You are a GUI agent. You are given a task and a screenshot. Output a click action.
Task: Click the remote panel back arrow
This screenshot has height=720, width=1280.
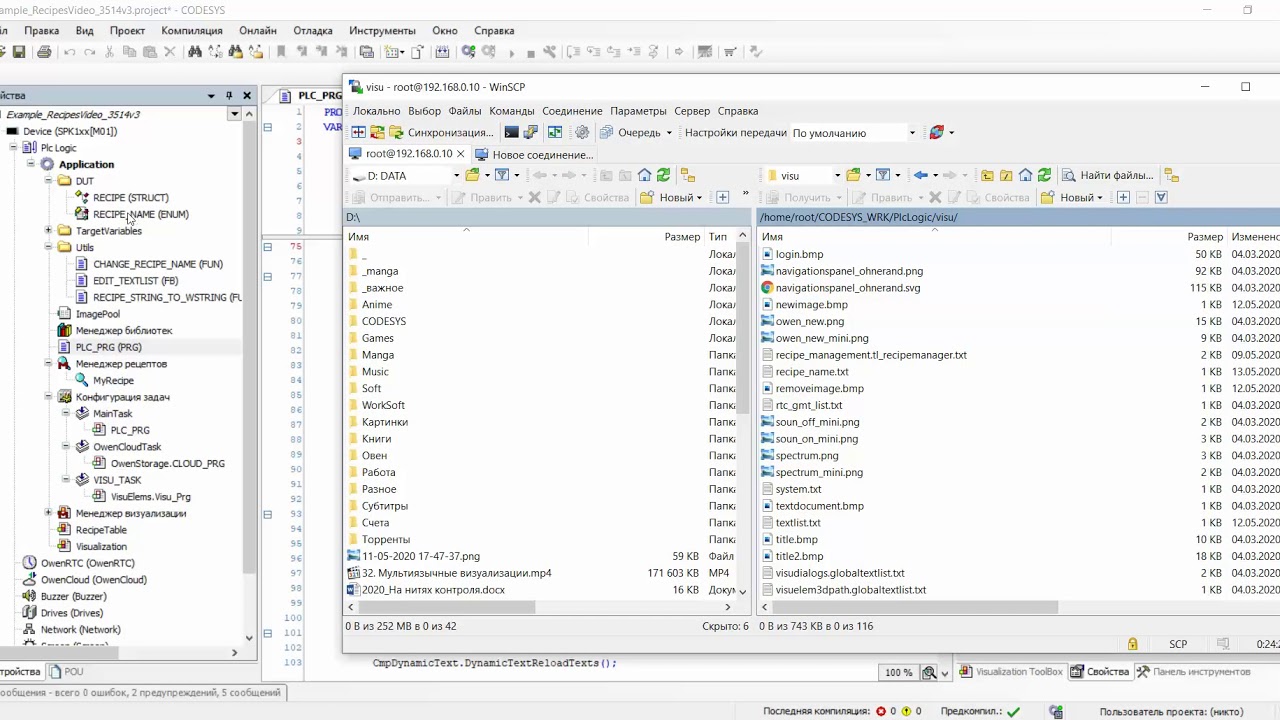click(920, 175)
